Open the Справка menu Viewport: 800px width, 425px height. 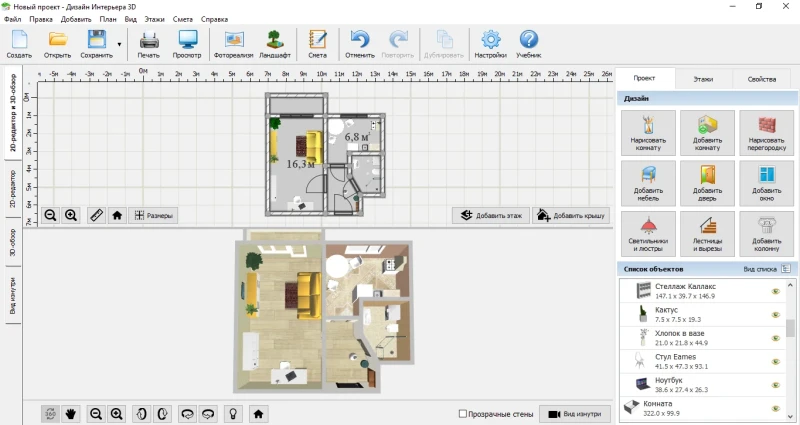tap(214, 19)
